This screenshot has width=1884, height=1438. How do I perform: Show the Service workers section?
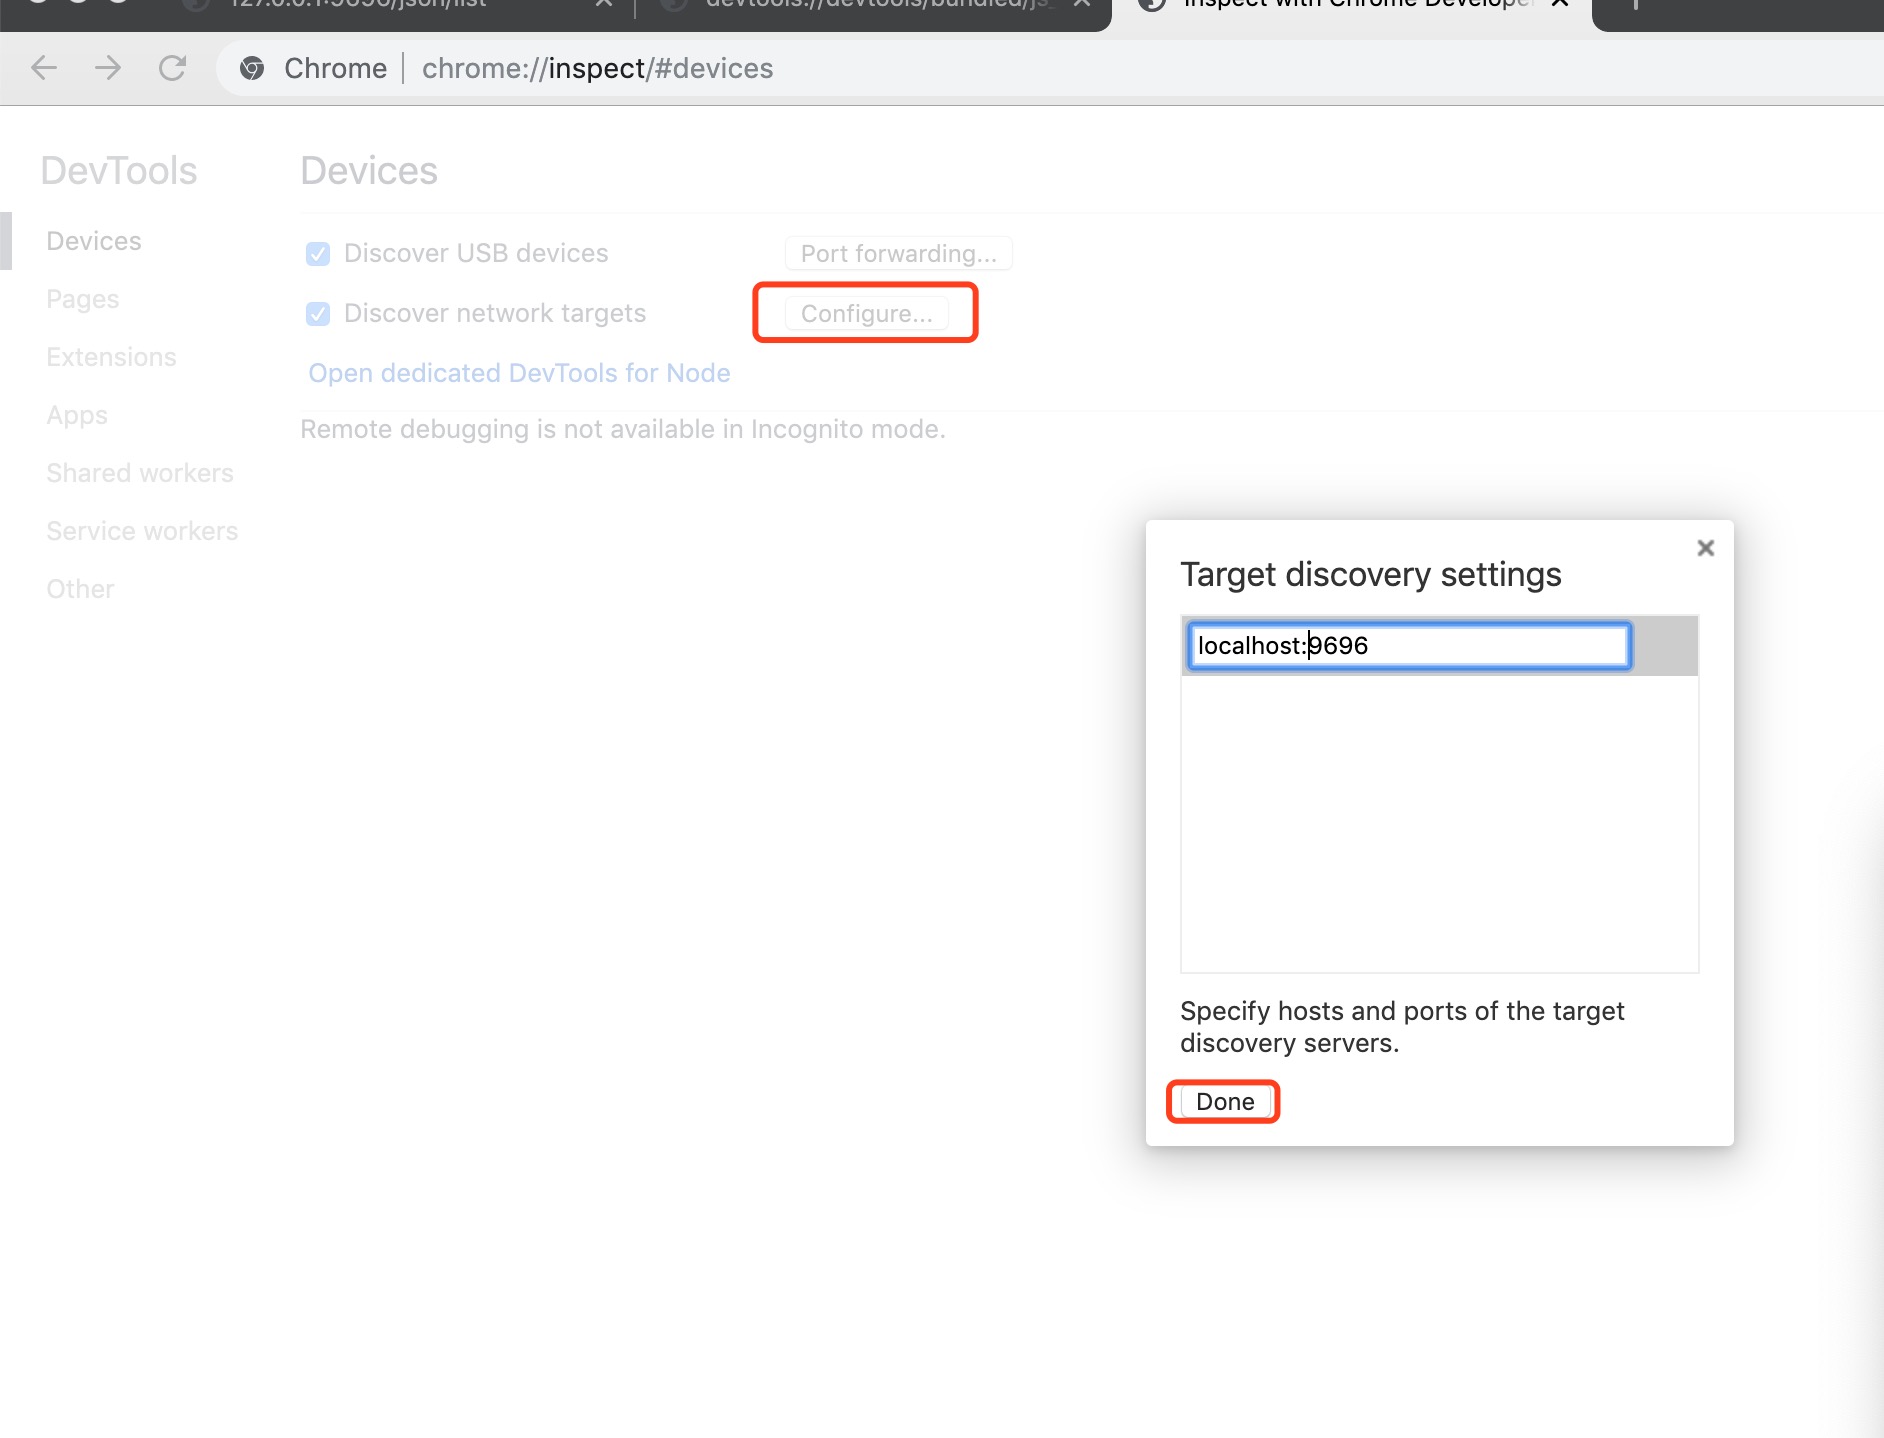(x=142, y=531)
